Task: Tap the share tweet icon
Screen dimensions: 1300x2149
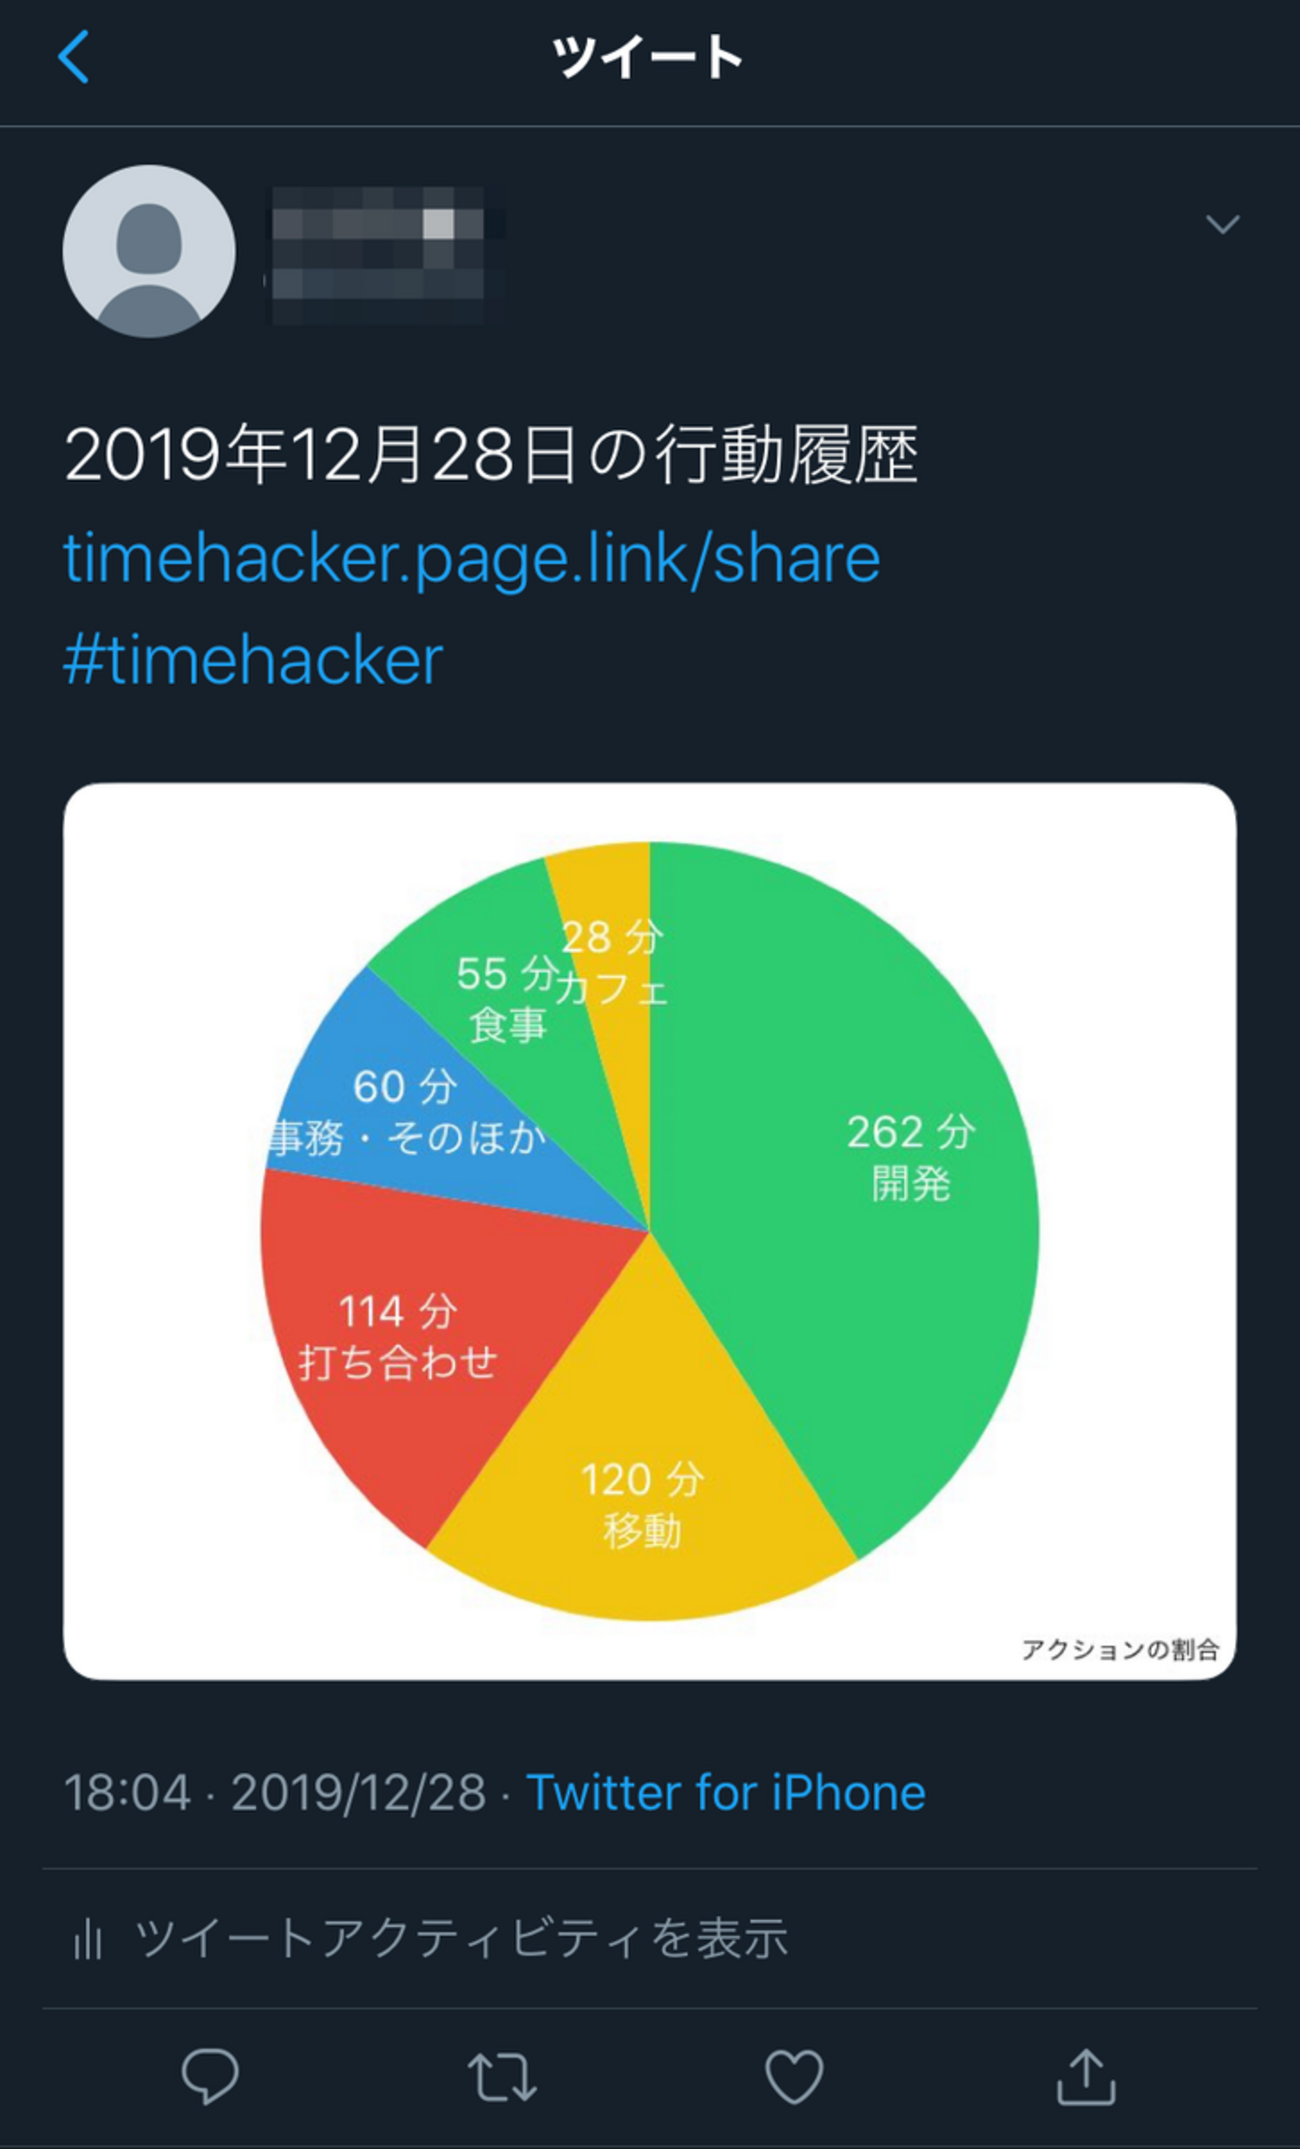Action: click(1086, 2076)
